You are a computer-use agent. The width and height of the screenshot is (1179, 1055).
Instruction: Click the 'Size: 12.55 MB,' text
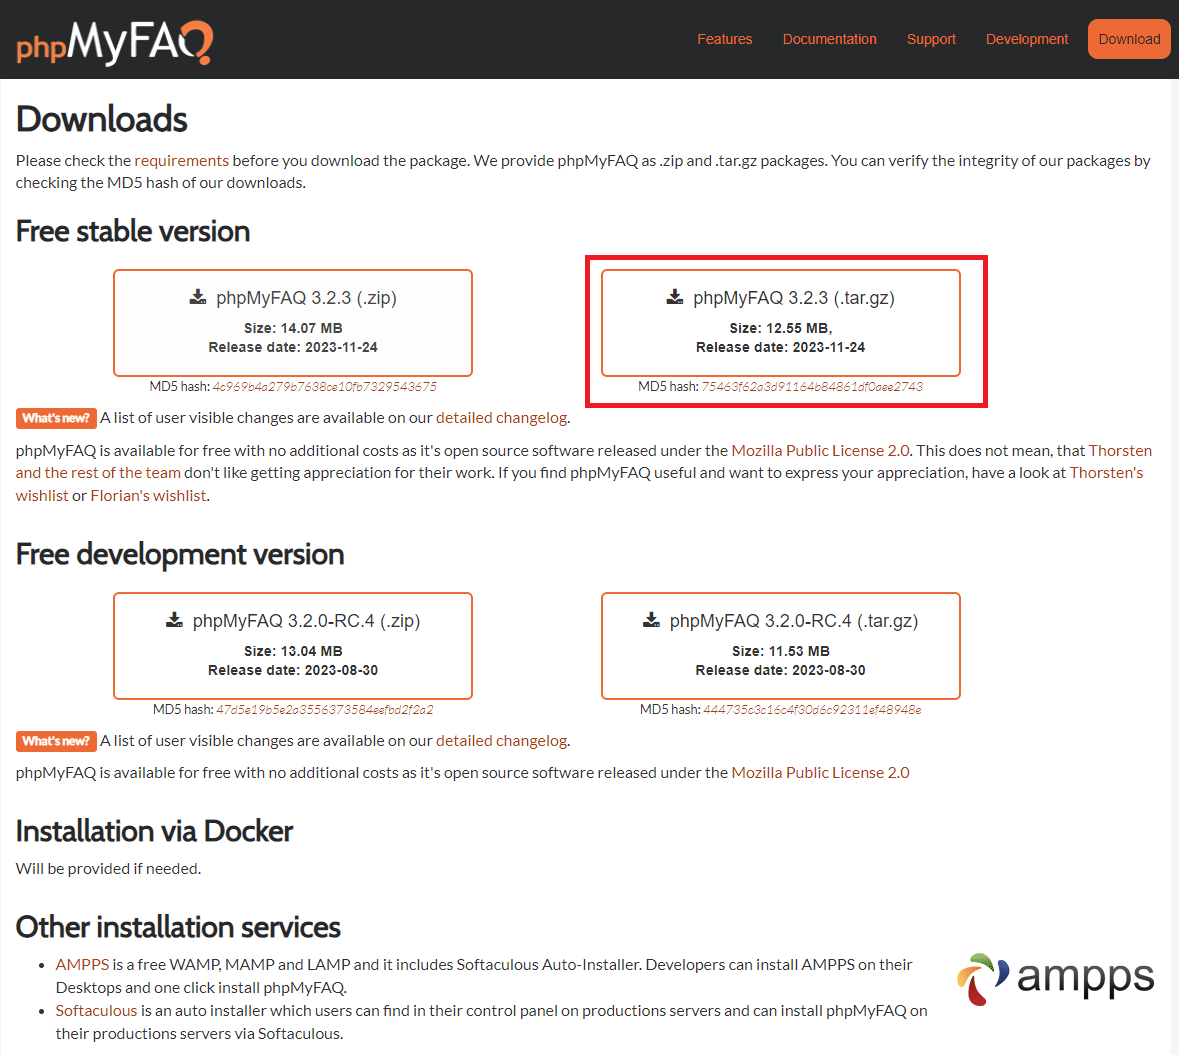pyautogui.click(x=780, y=329)
